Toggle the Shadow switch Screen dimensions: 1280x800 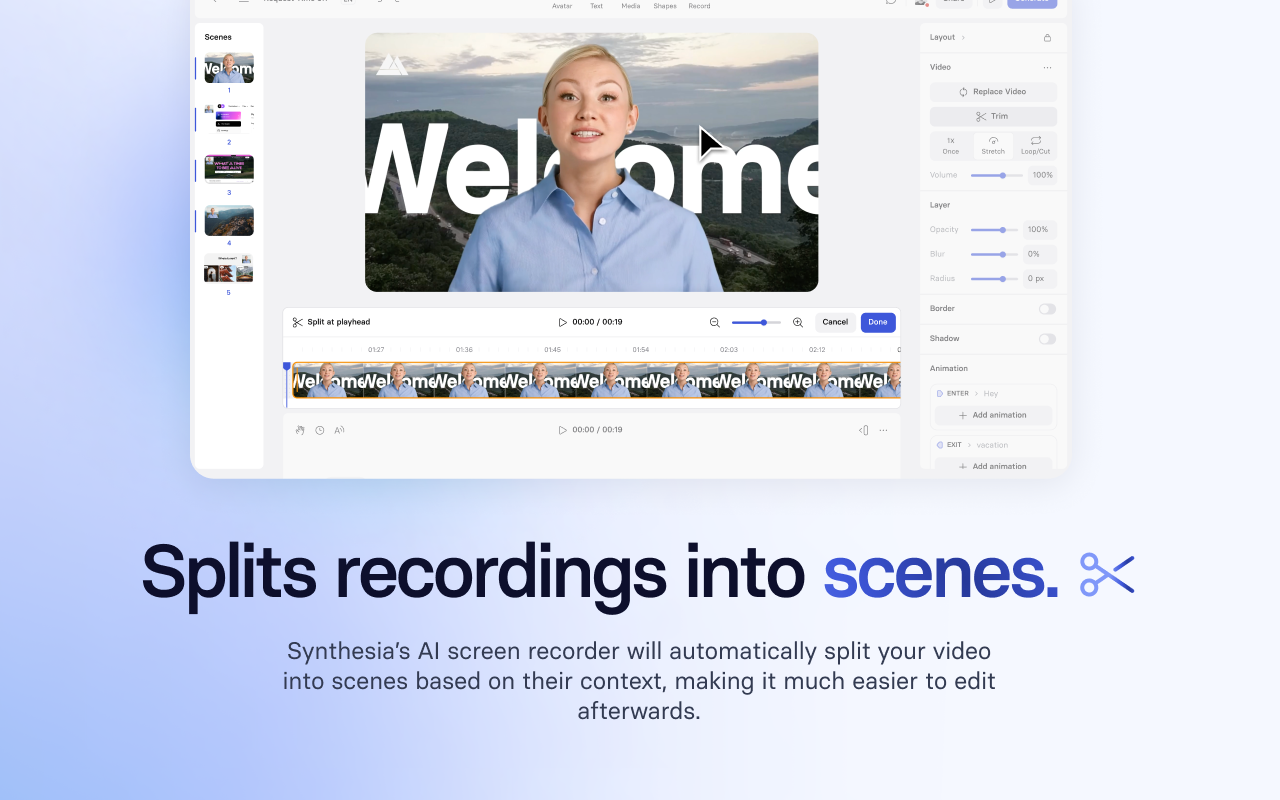coord(1047,339)
